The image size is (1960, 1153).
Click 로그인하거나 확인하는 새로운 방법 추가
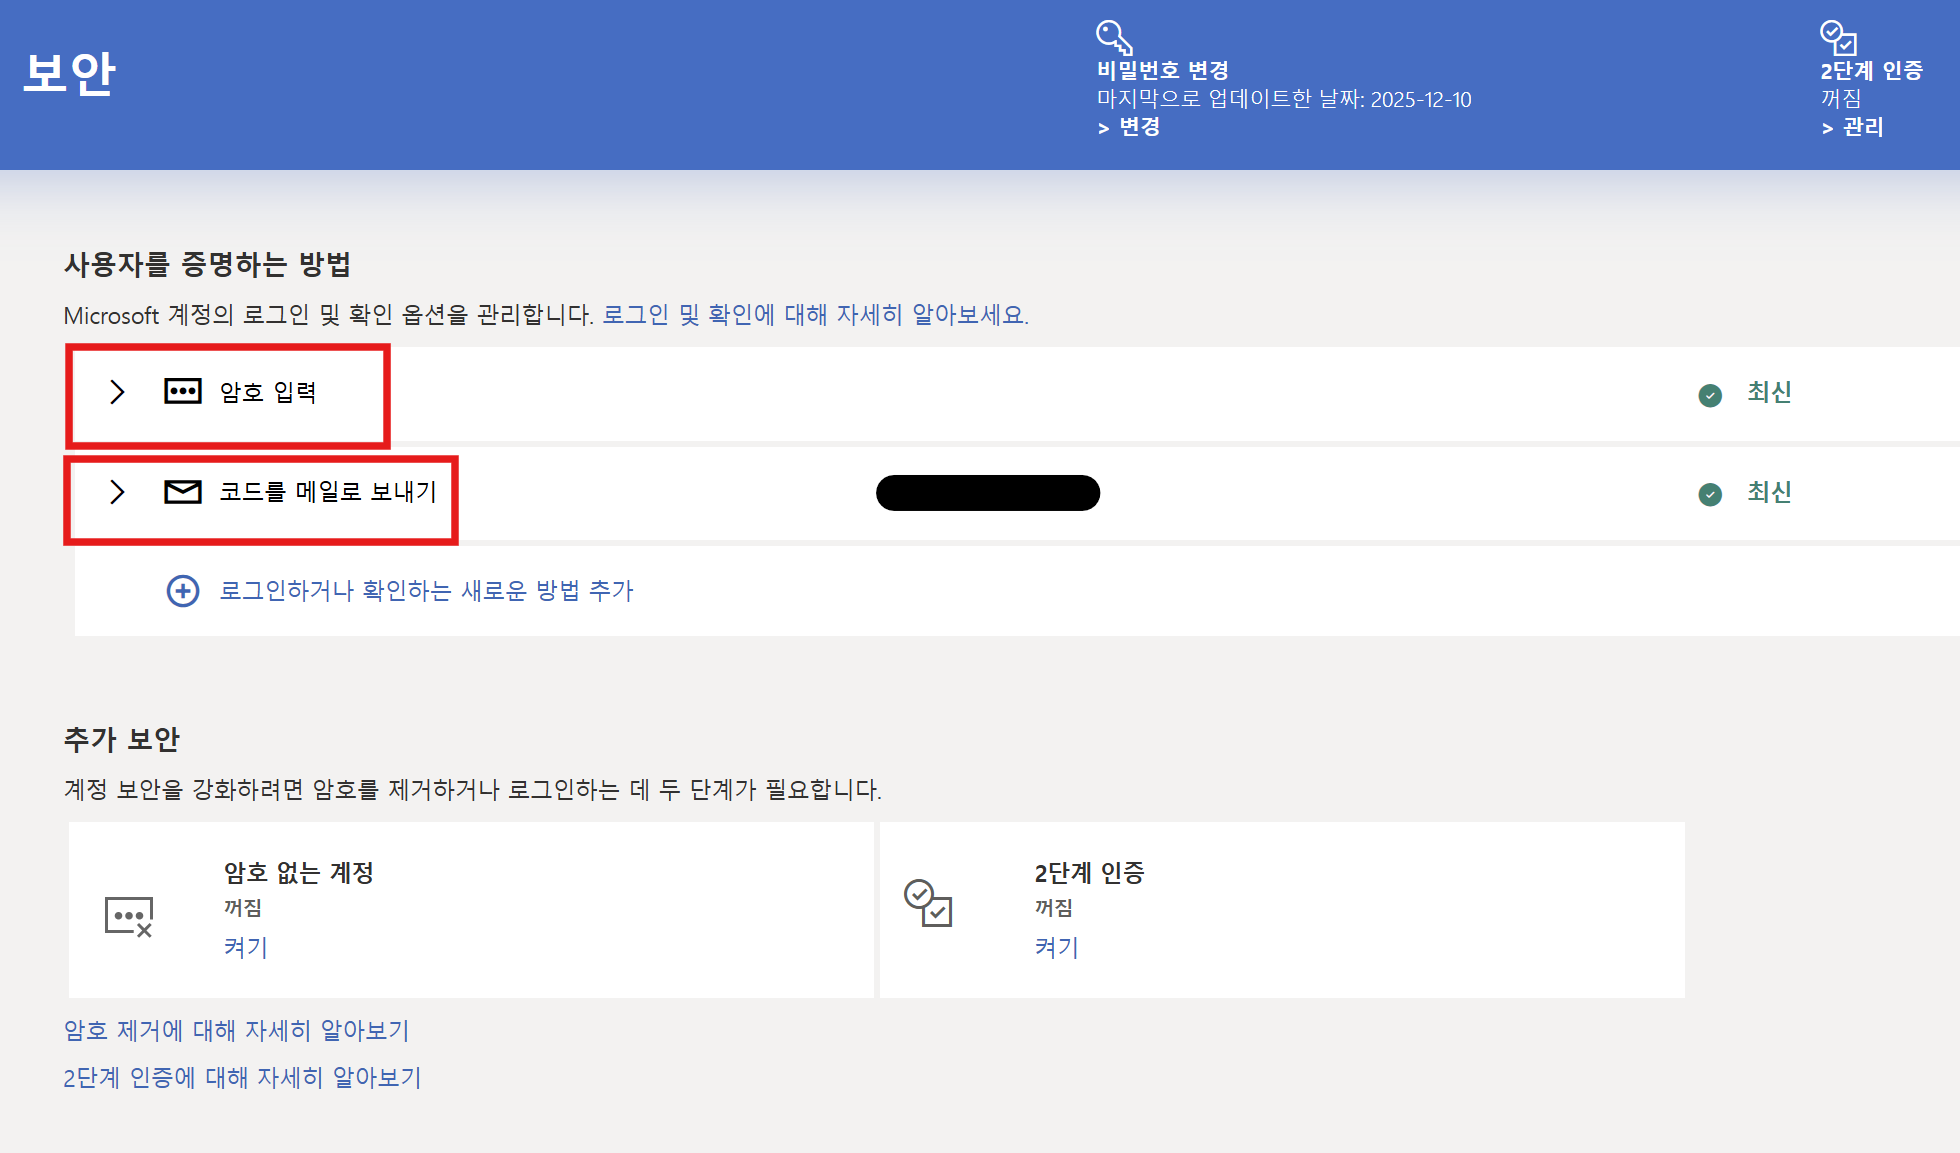click(x=426, y=591)
